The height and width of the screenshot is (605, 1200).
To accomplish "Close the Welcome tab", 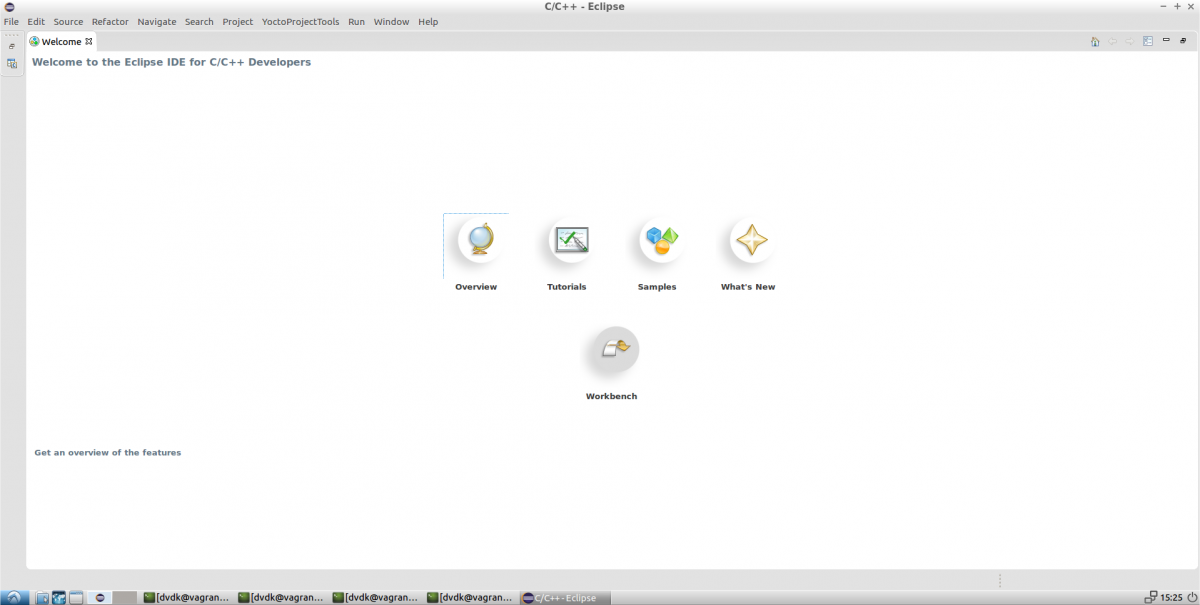I will pyautogui.click(x=89, y=41).
